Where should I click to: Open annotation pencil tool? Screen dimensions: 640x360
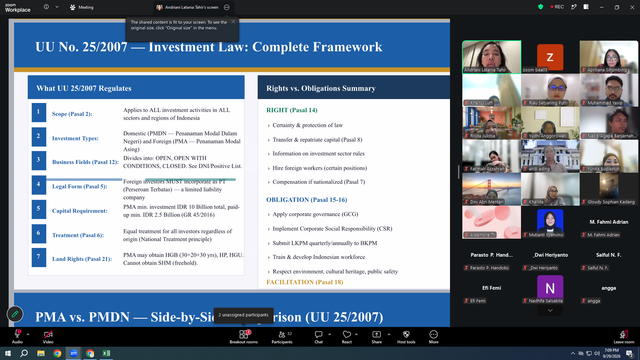(15, 314)
